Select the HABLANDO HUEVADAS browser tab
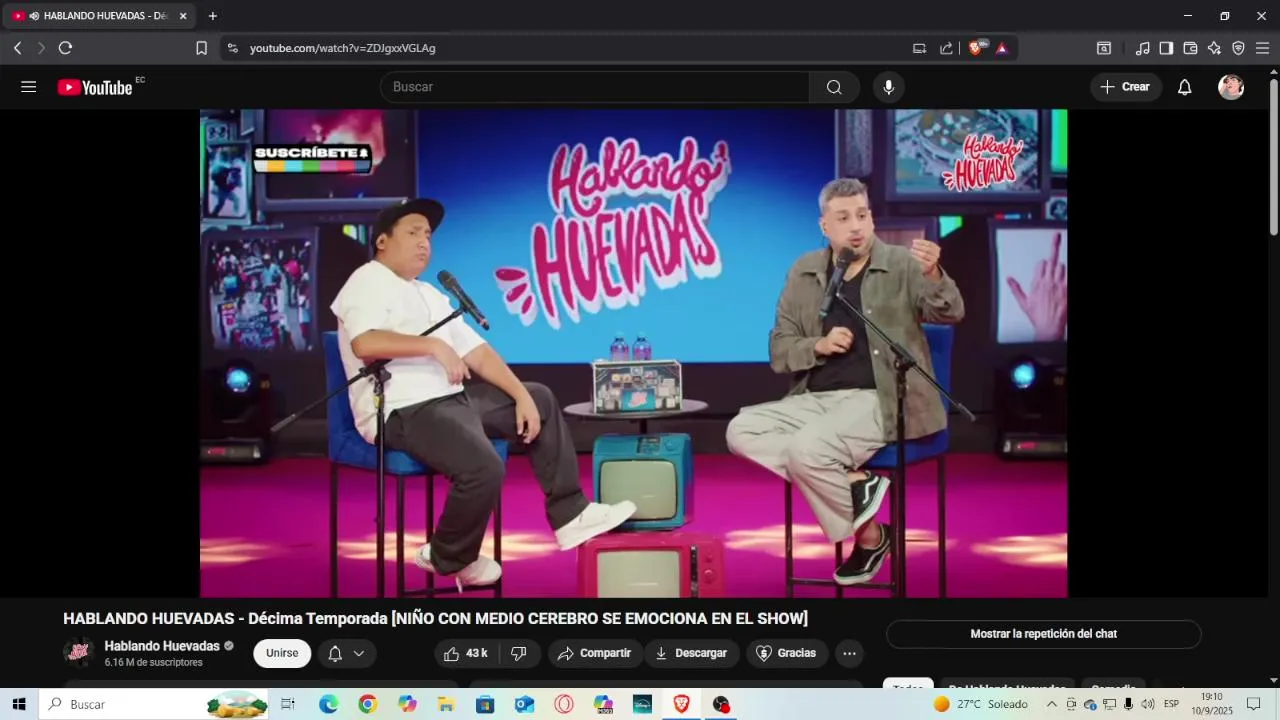Viewport: 1280px width, 720px height. click(x=100, y=16)
